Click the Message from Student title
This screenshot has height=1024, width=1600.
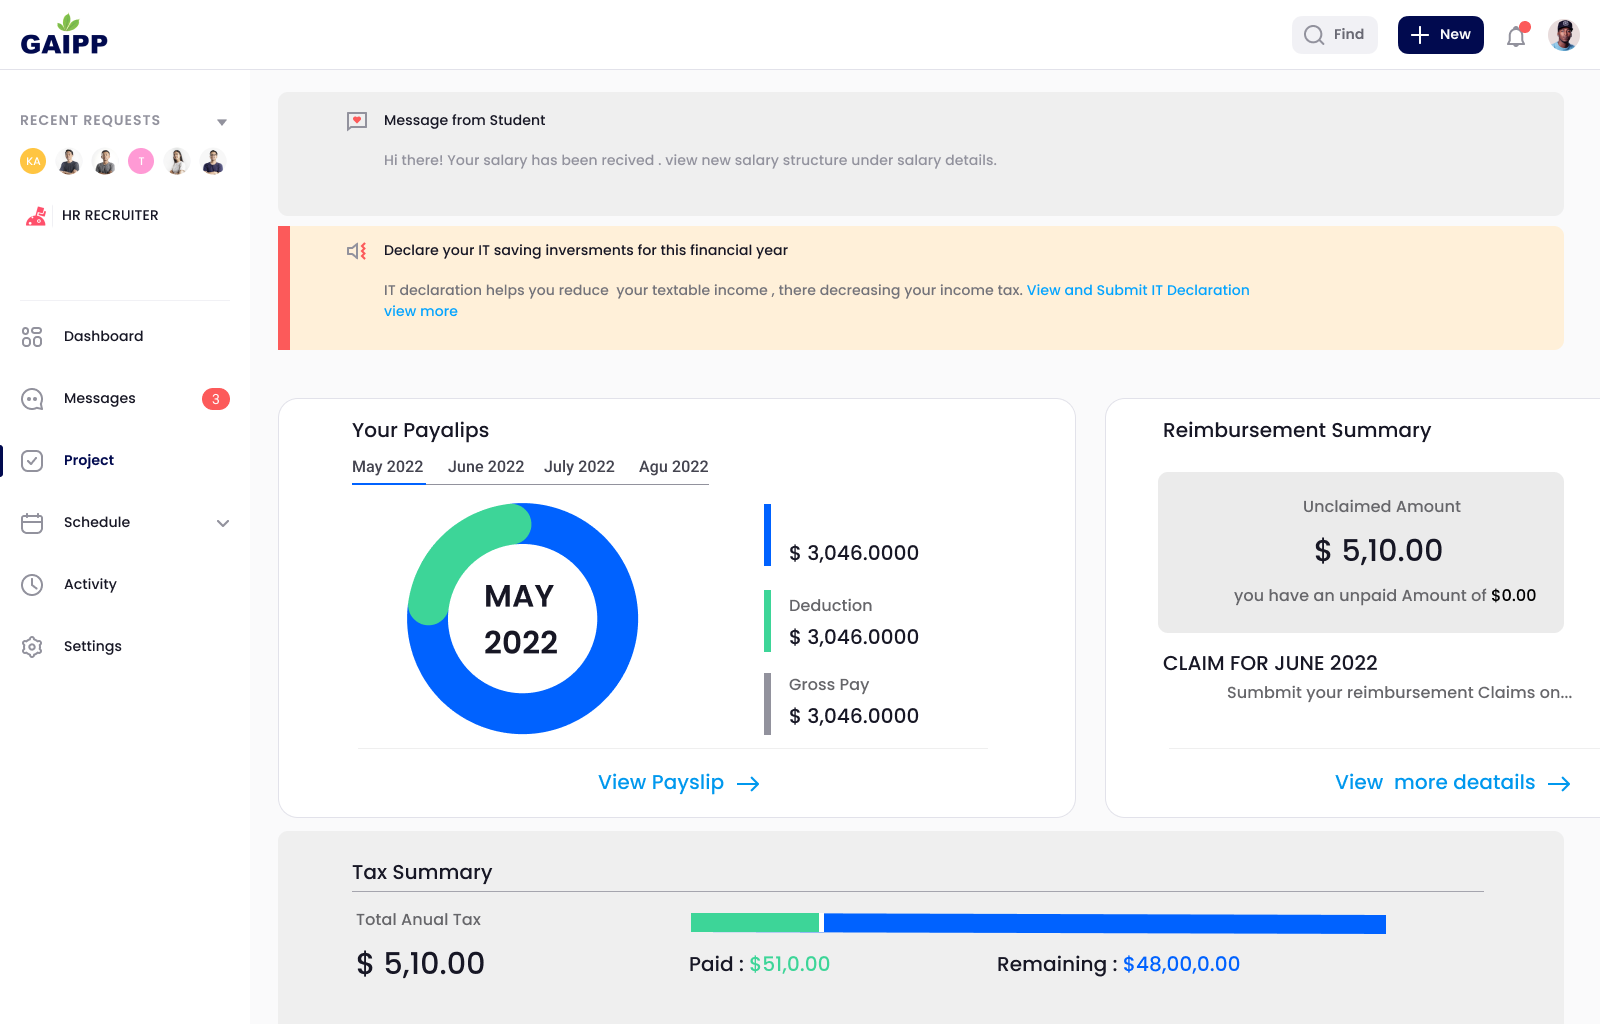click(x=465, y=121)
